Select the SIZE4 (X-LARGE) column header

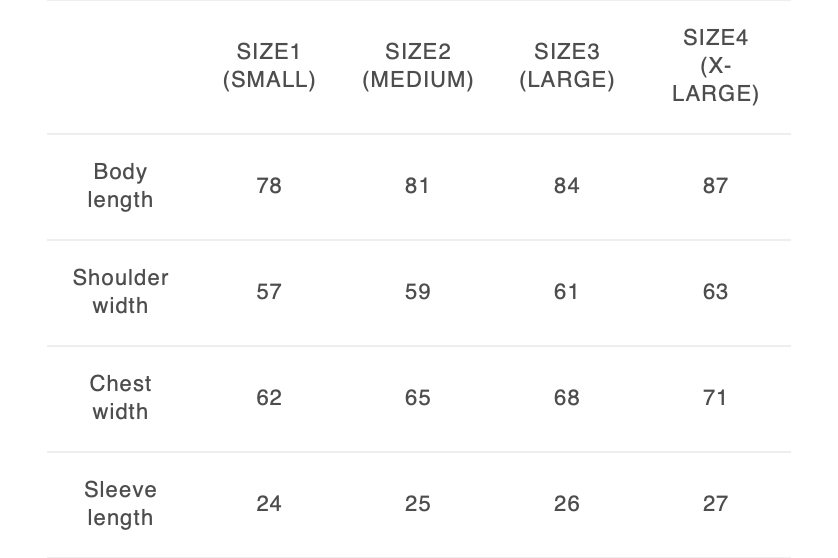[715, 66]
